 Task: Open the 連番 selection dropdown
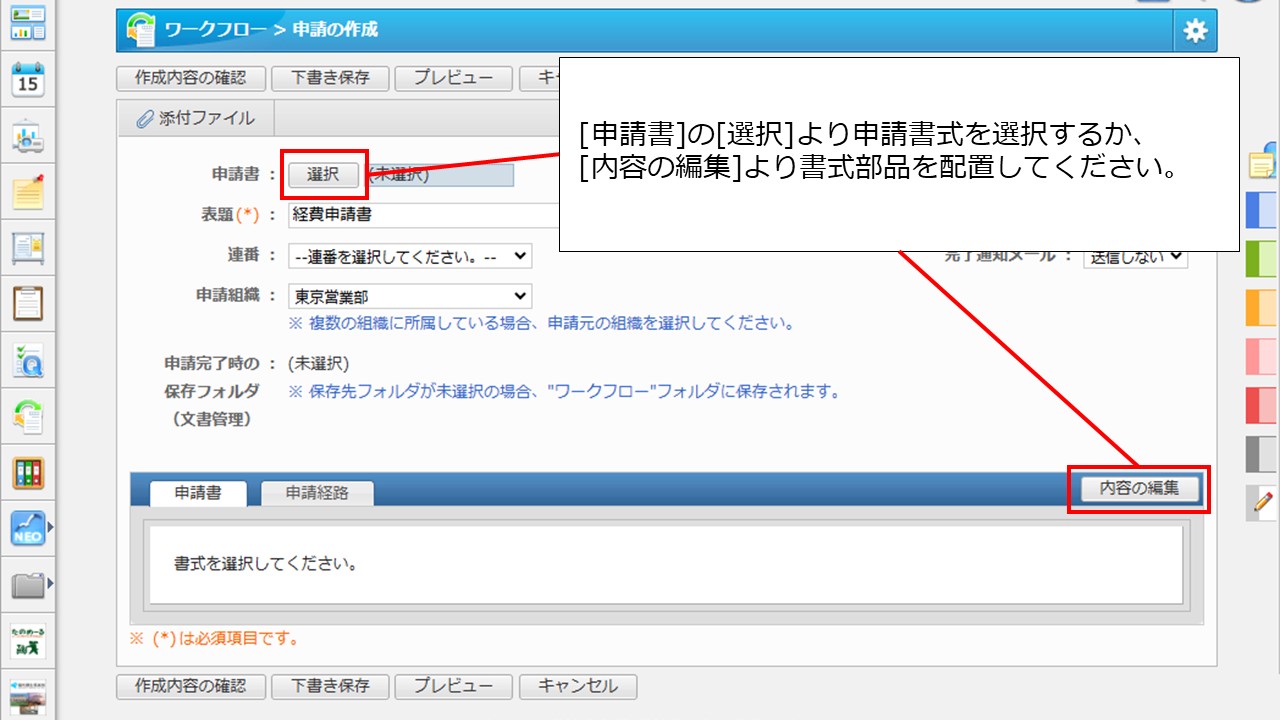[x=410, y=256]
